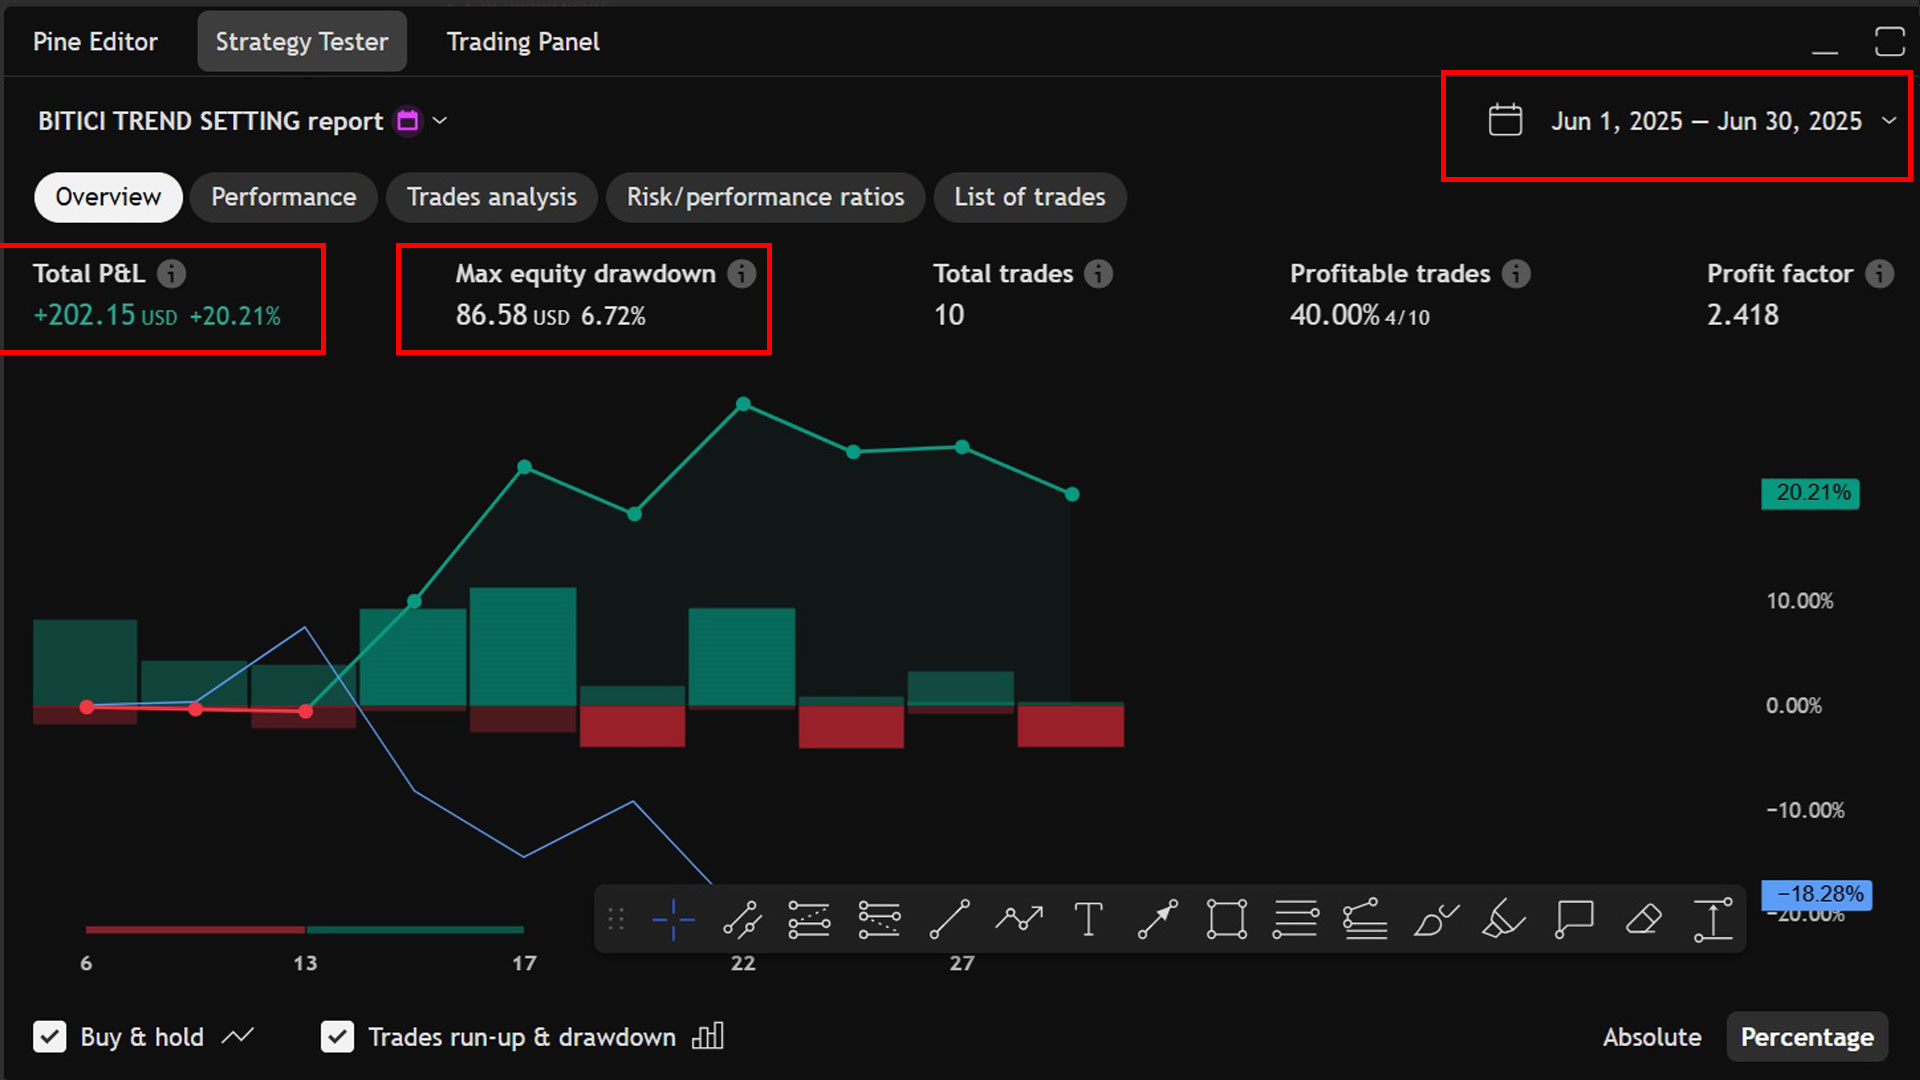Click the red-green performance progress bar

click(x=305, y=930)
